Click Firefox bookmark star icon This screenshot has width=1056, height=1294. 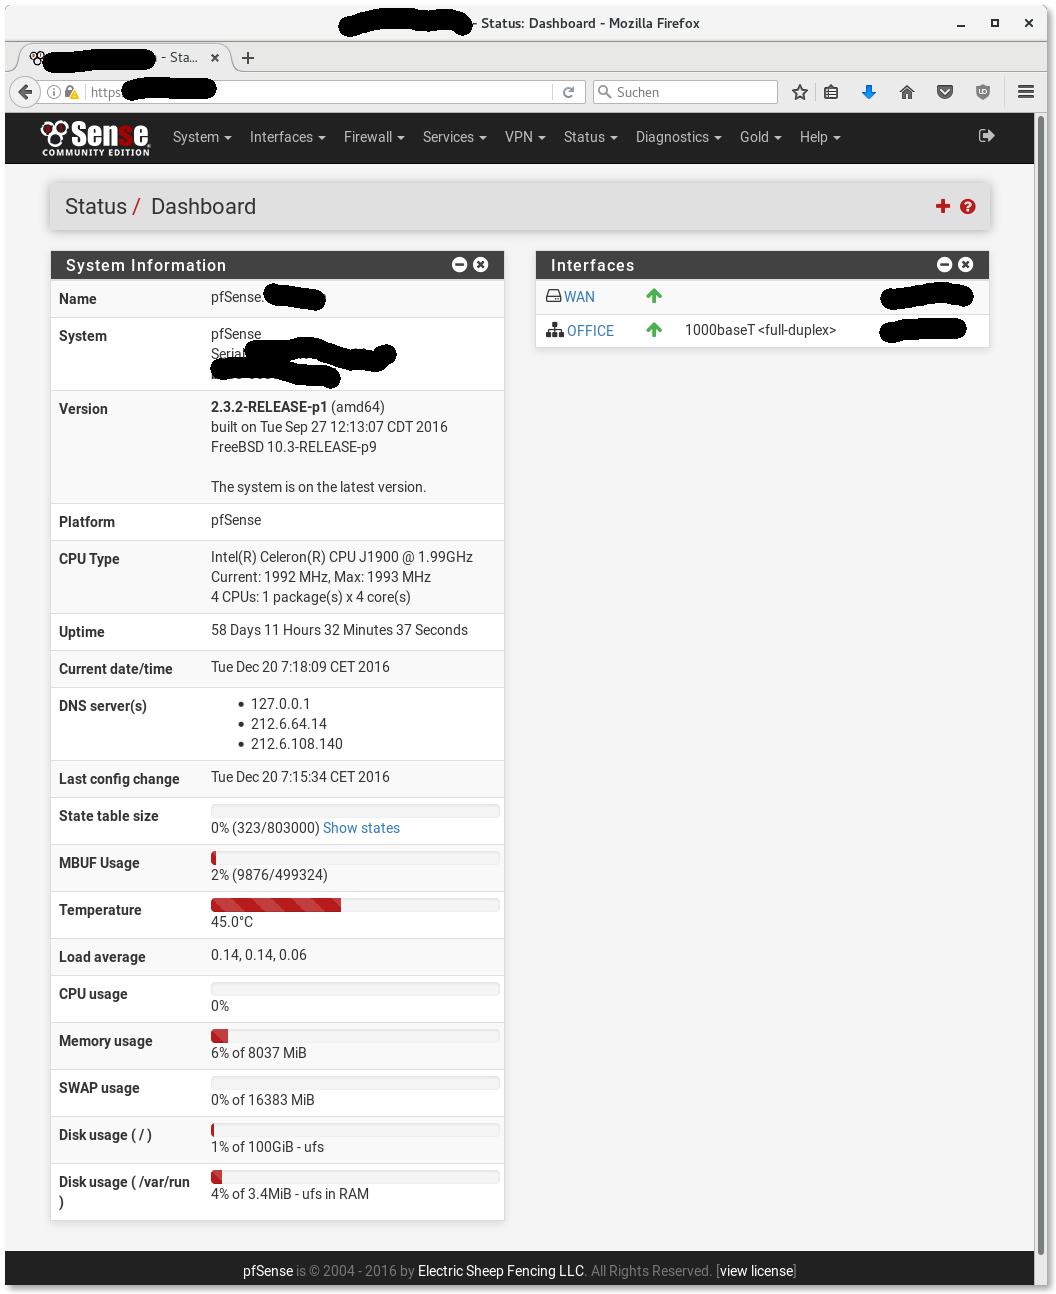799,92
